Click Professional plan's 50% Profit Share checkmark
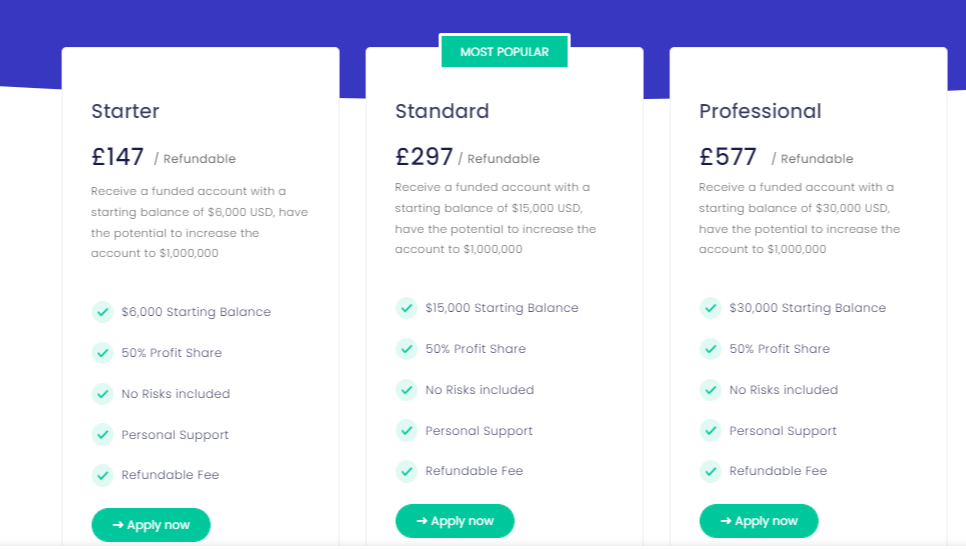Viewport: 966px width, 550px height. click(710, 349)
